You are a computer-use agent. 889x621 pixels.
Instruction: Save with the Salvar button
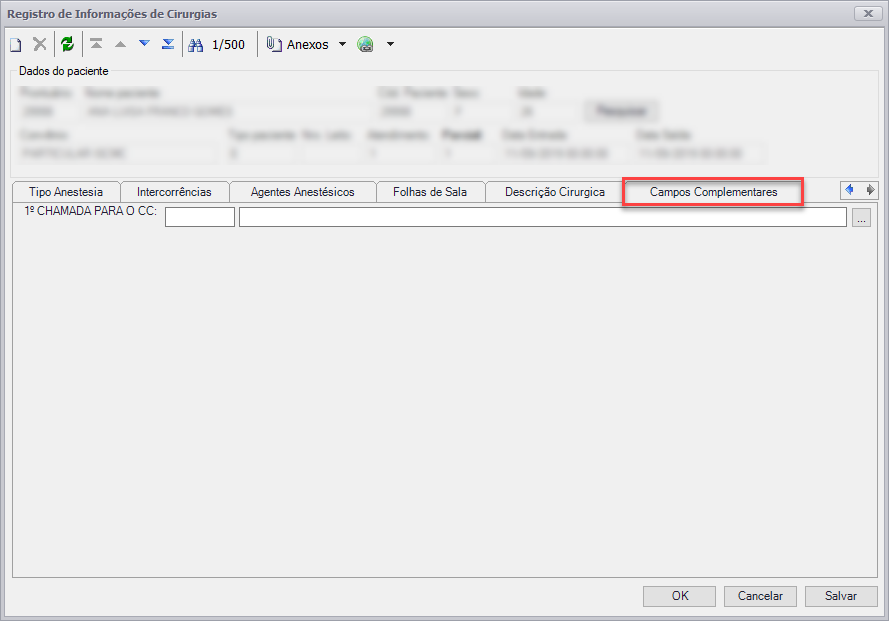(x=841, y=596)
